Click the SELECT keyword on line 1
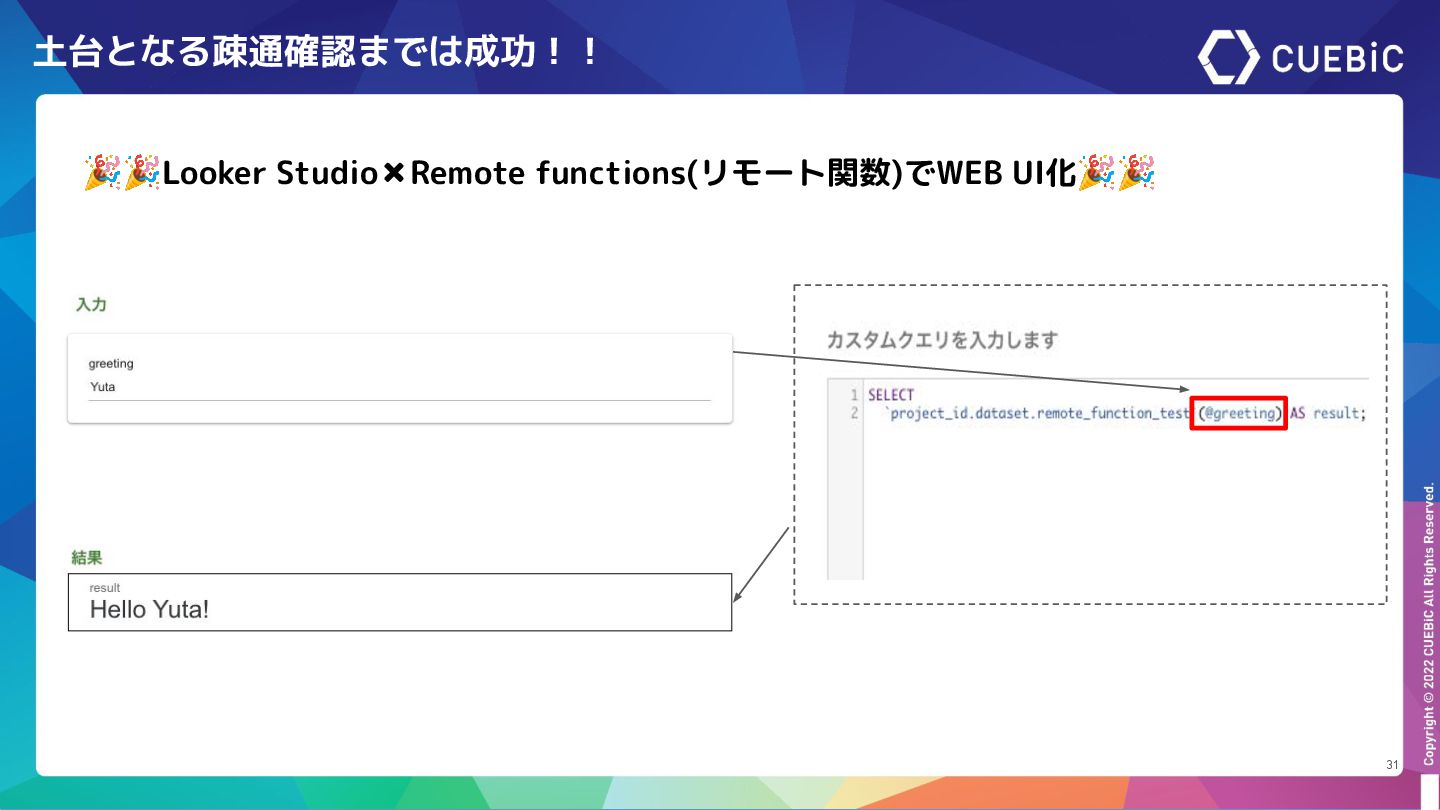Screen dimensions: 1440x810 [891, 395]
